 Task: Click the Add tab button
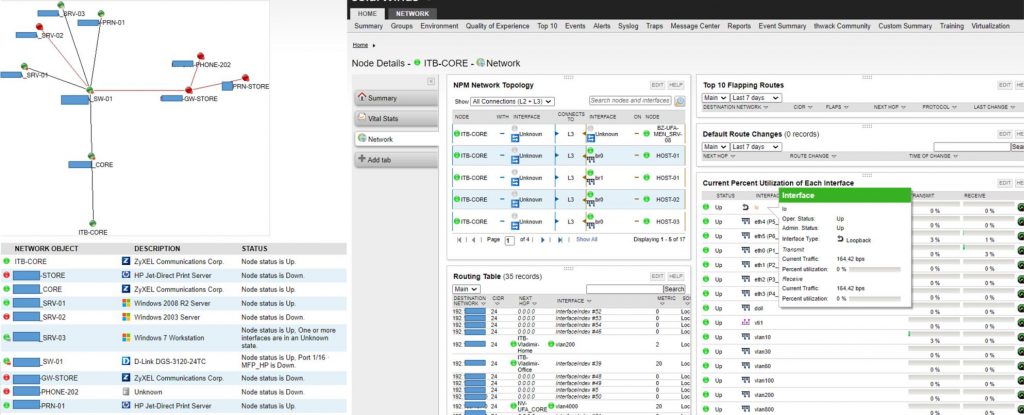point(397,159)
